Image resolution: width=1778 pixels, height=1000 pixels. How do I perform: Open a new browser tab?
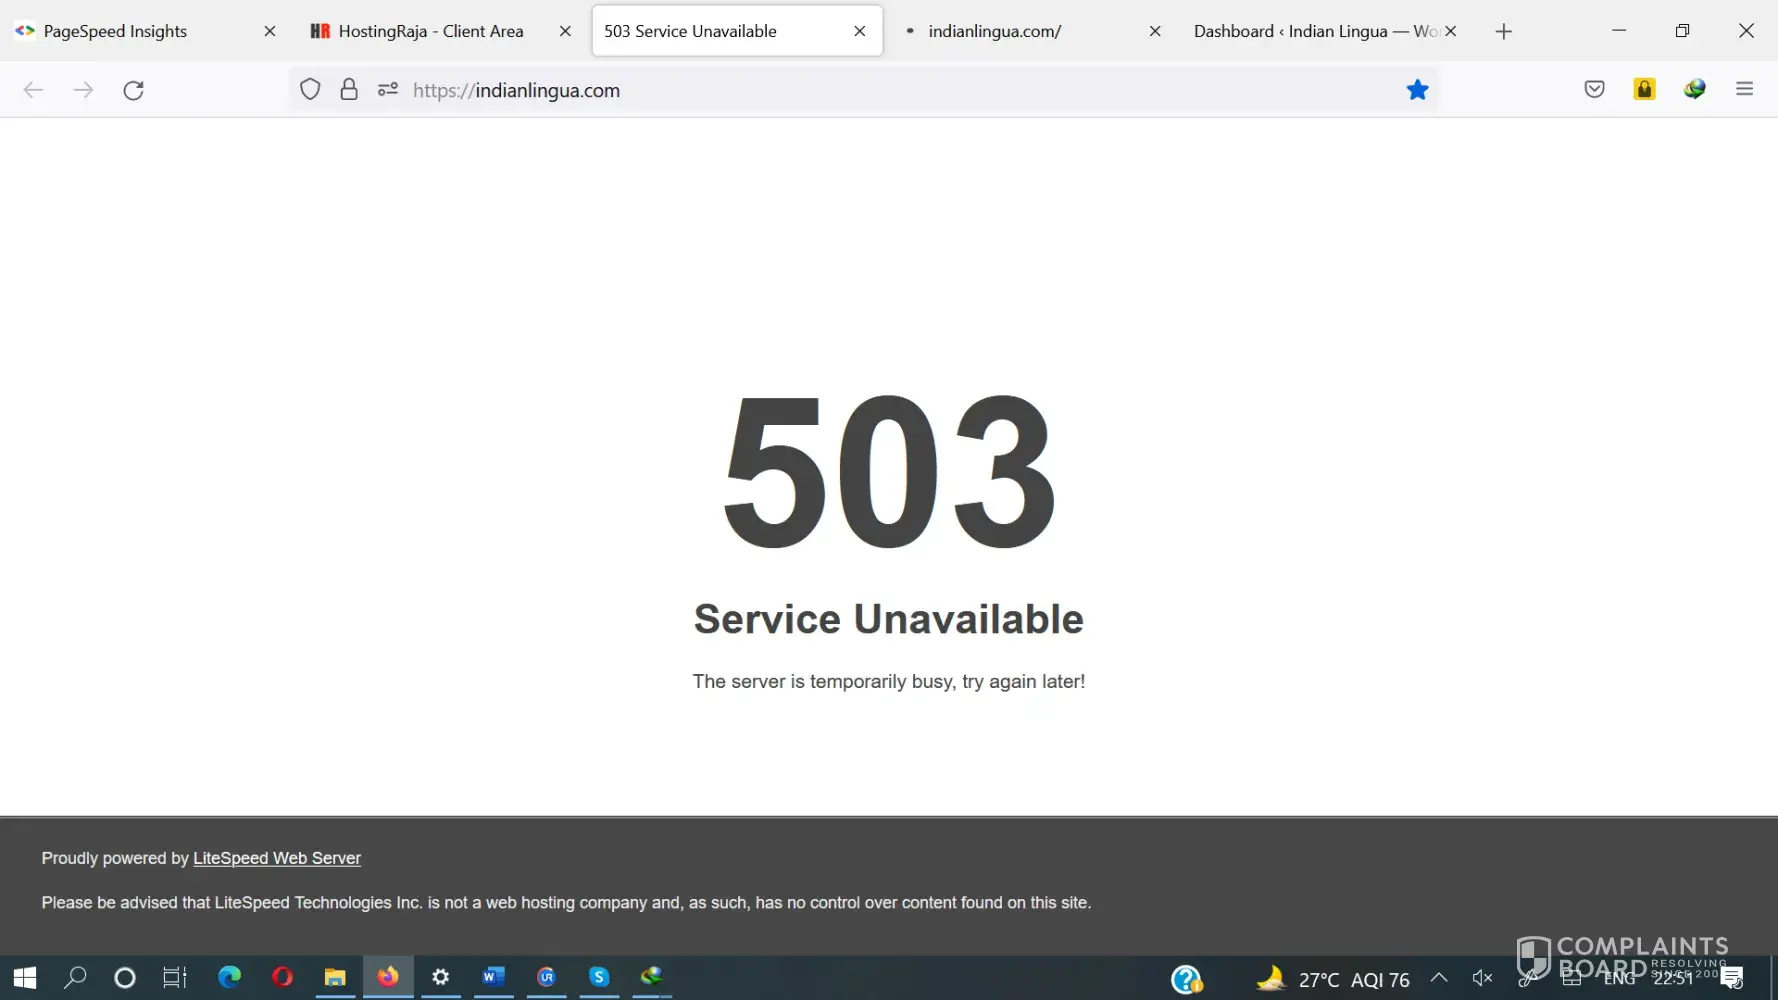[x=1503, y=31]
